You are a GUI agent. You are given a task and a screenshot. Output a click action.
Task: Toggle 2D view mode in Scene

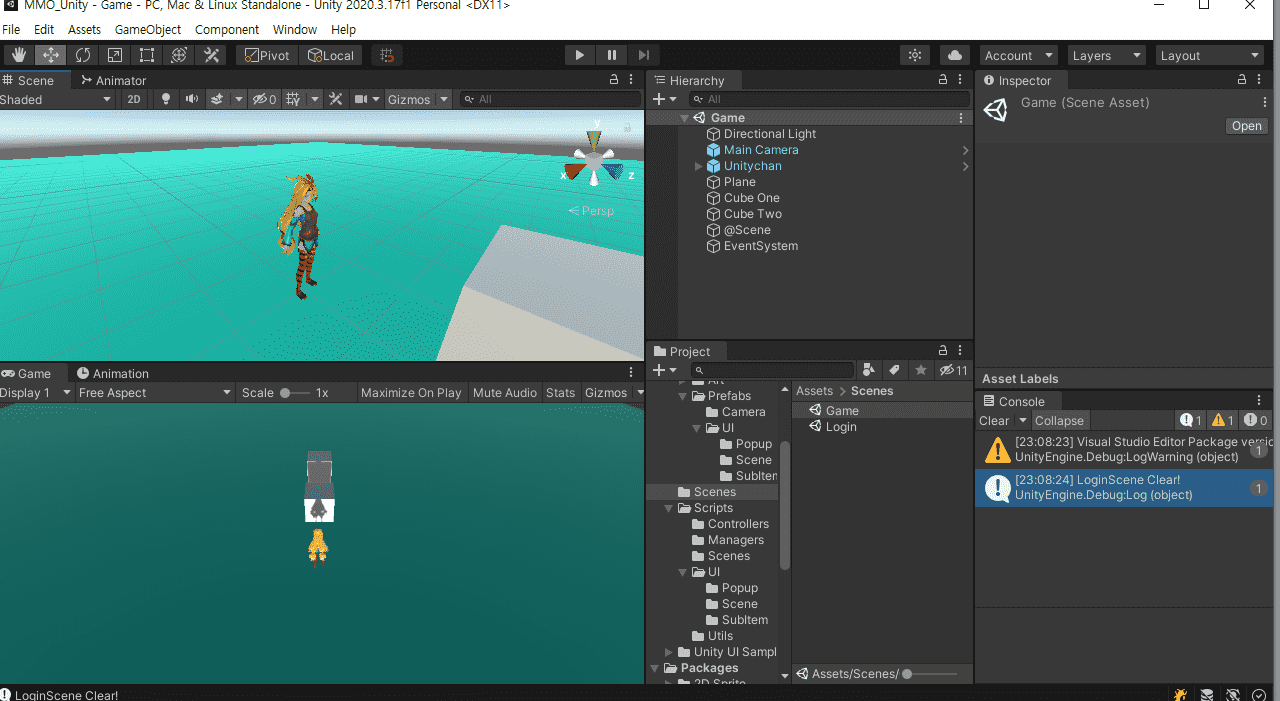coord(133,99)
